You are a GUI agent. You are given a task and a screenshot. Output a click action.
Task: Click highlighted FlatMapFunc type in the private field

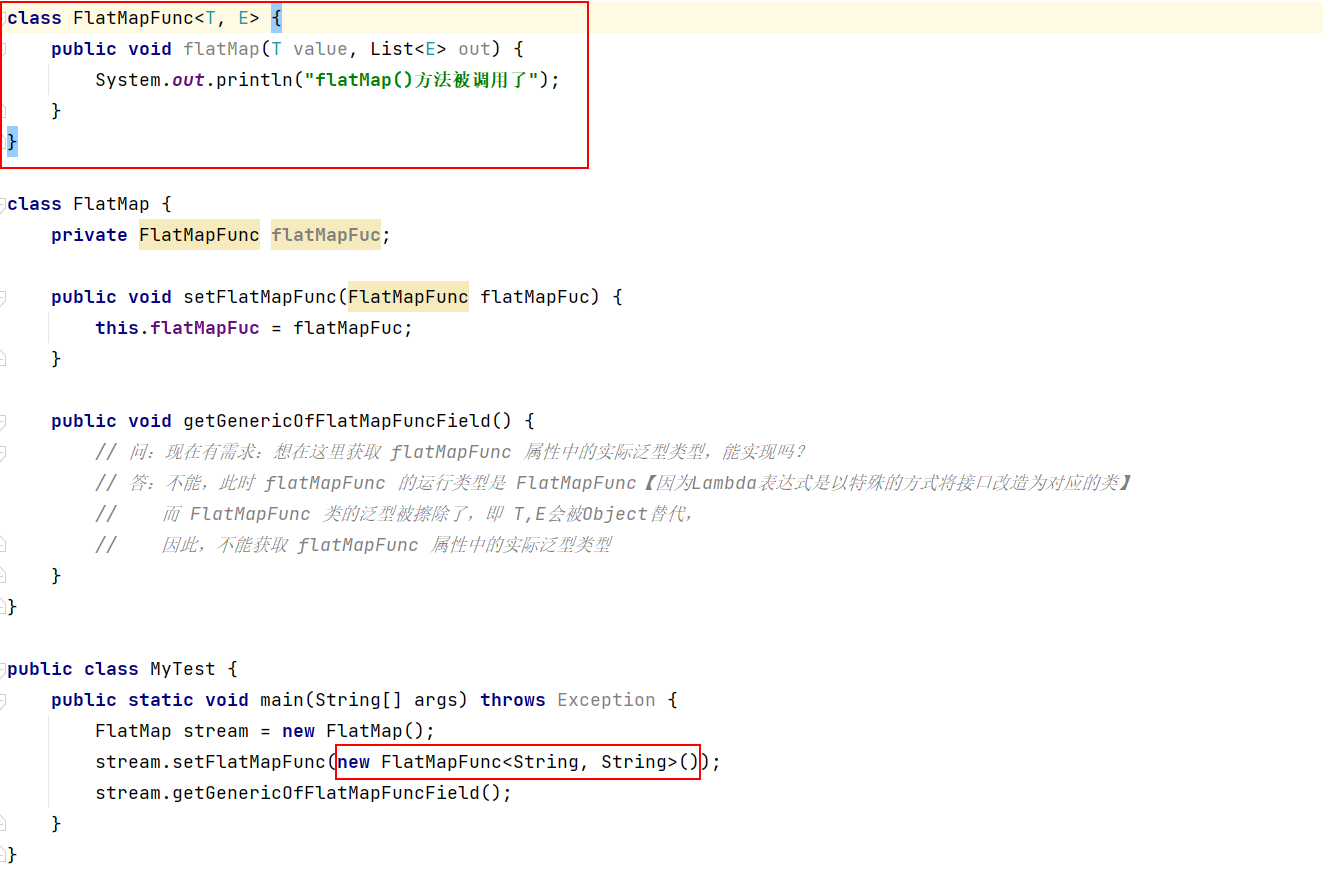coord(199,235)
